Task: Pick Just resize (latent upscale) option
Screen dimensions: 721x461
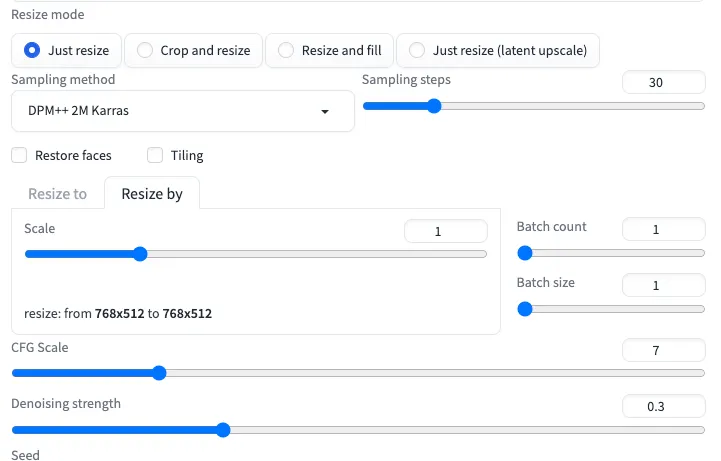Action: 416,50
